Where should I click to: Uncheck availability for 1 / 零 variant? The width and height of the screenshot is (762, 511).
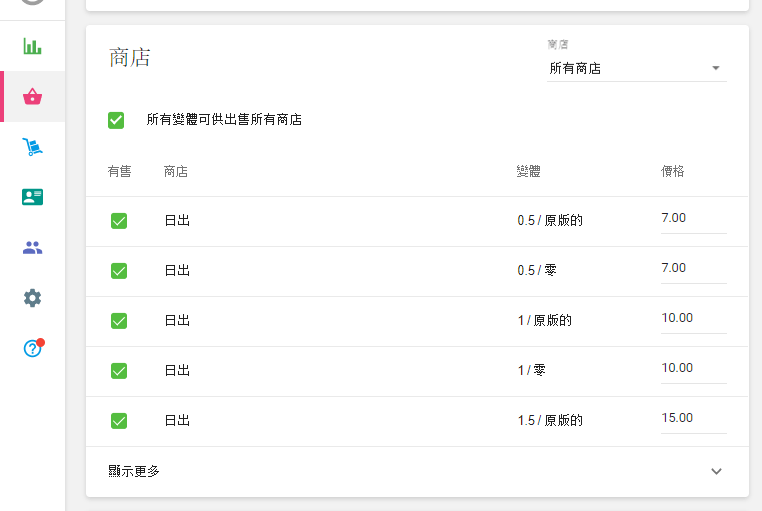119,371
